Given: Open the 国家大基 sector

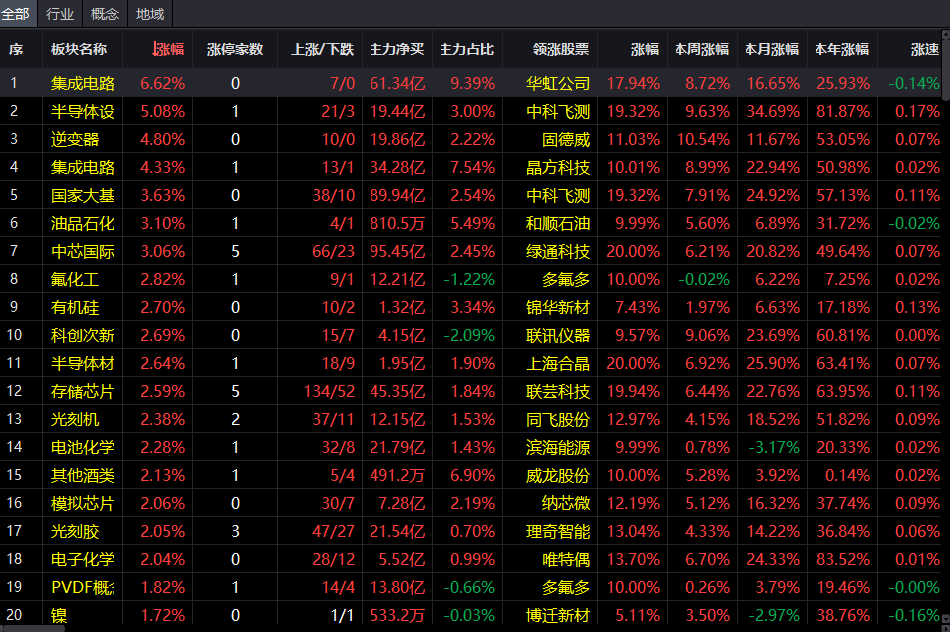Looking at the screenshot, I should (83, 195).
